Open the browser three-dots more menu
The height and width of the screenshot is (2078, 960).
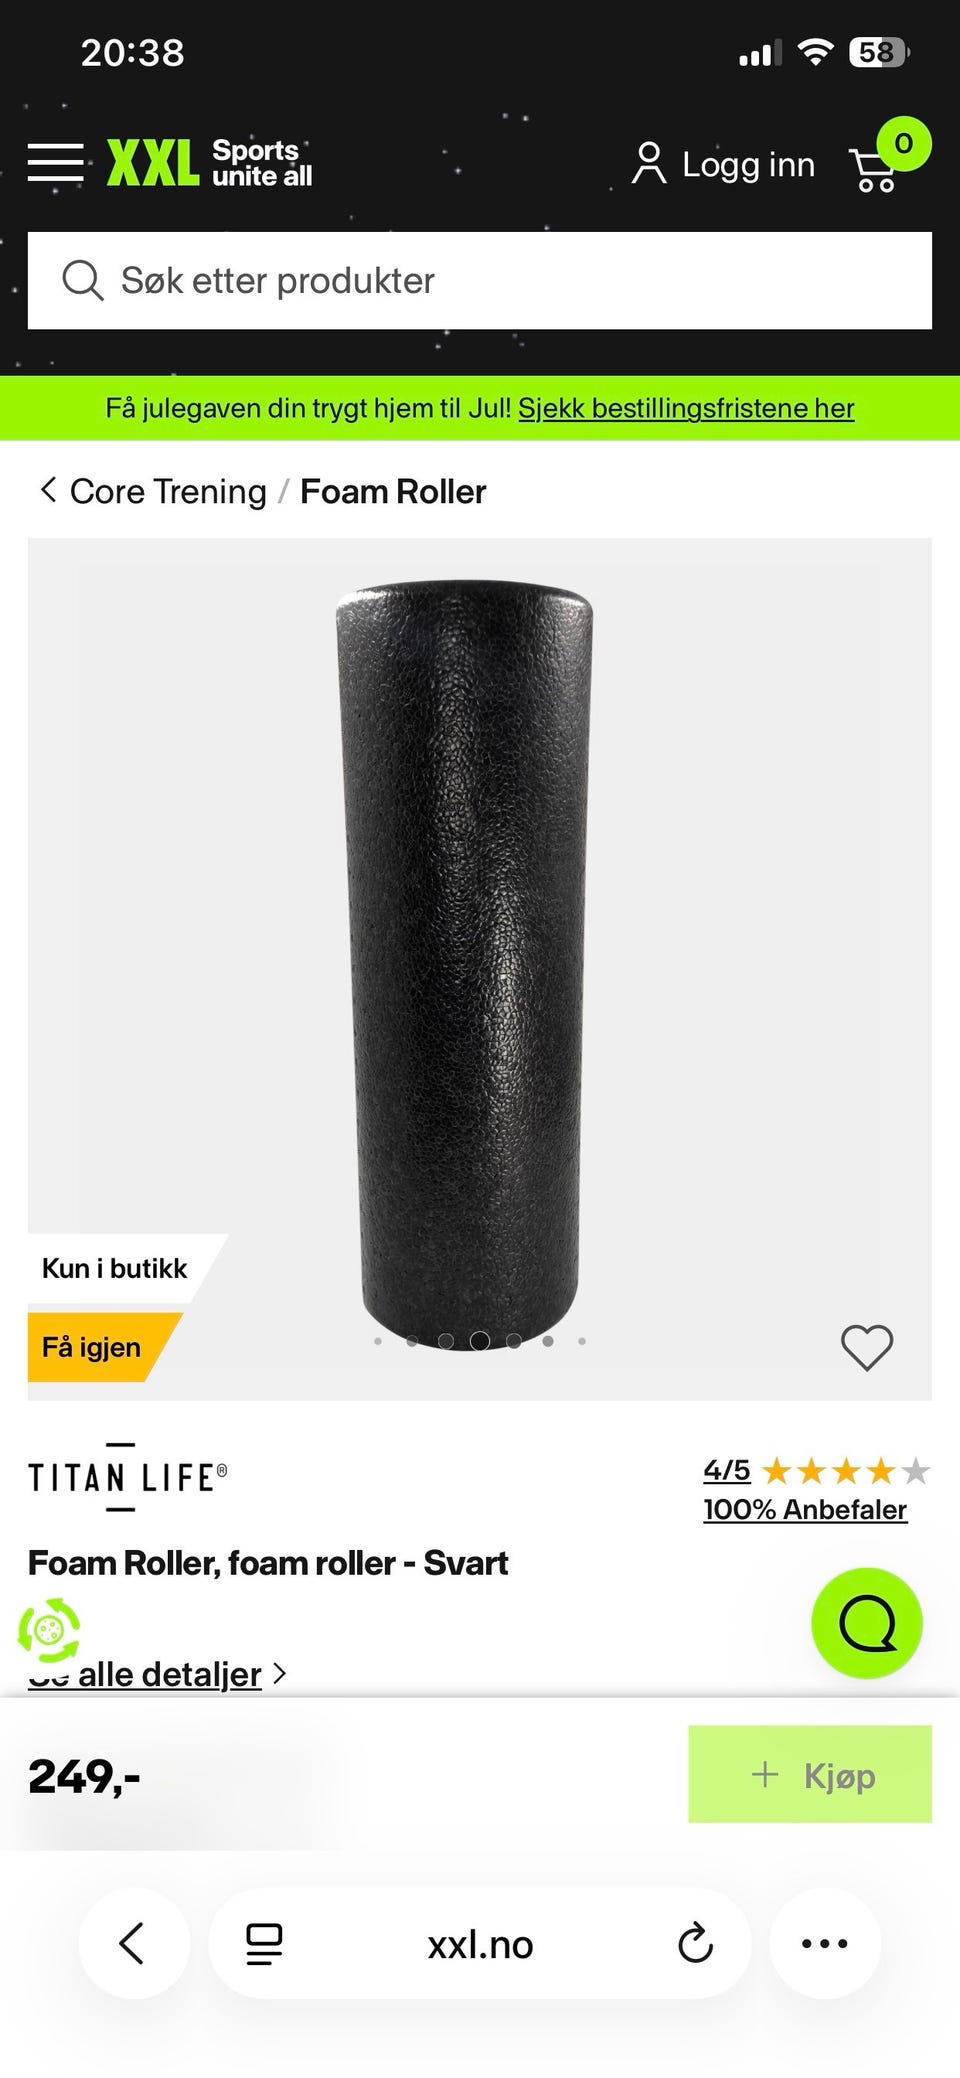[825, 1944]
